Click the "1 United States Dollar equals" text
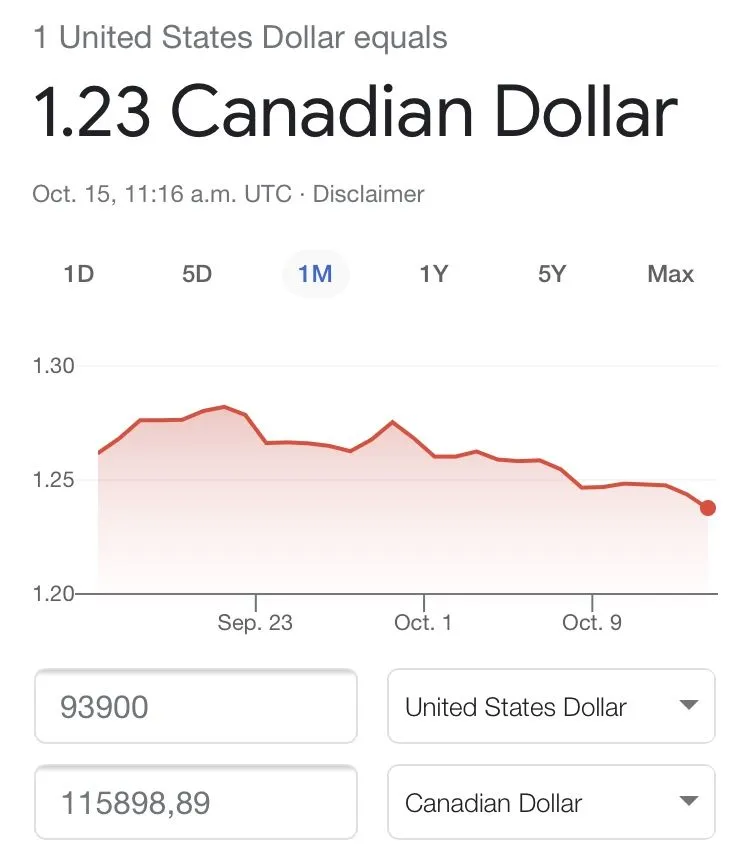Image resolution: width=750 pixels, height=854 pixels. point(240,39)
